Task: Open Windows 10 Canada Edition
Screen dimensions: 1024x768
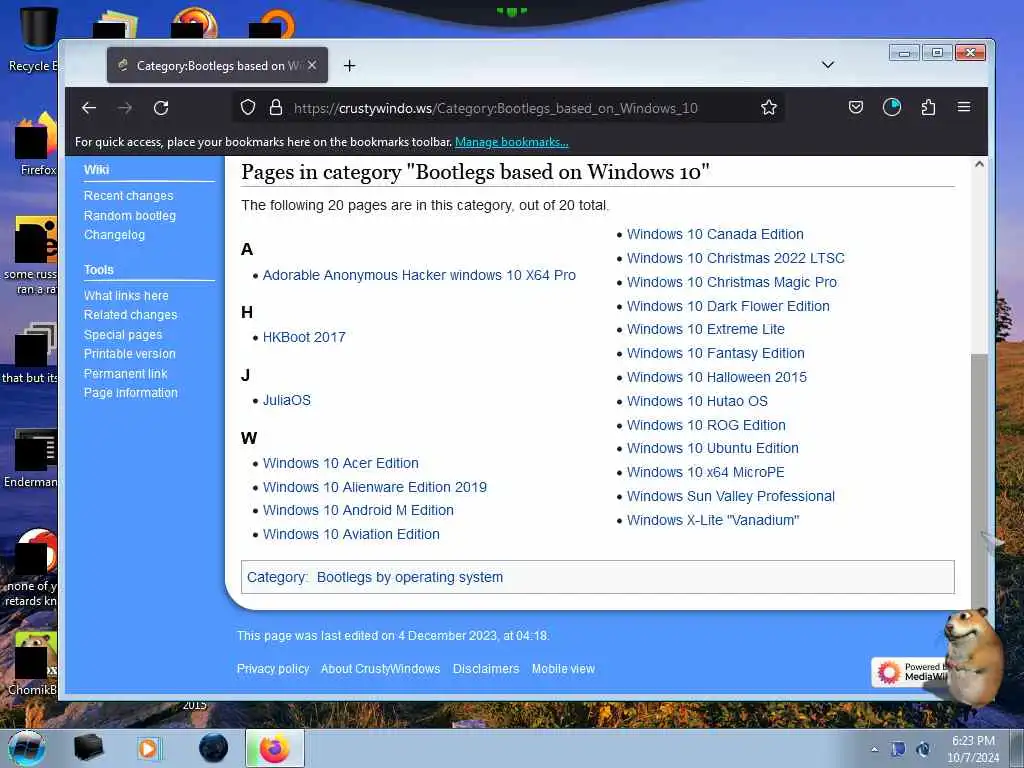Action: click(715, 234)
